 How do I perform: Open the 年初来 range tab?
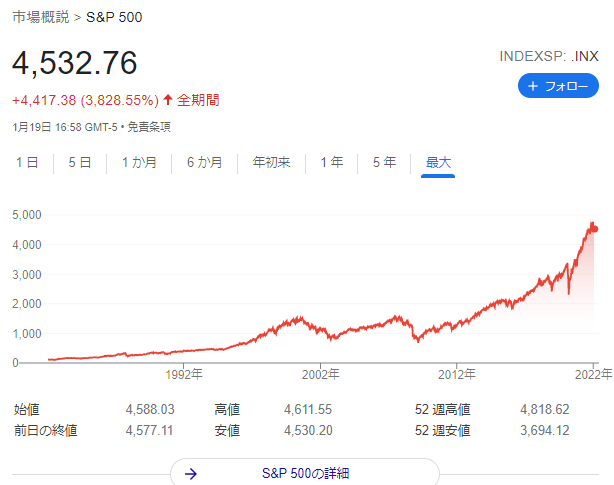click(x=271, y=162)
